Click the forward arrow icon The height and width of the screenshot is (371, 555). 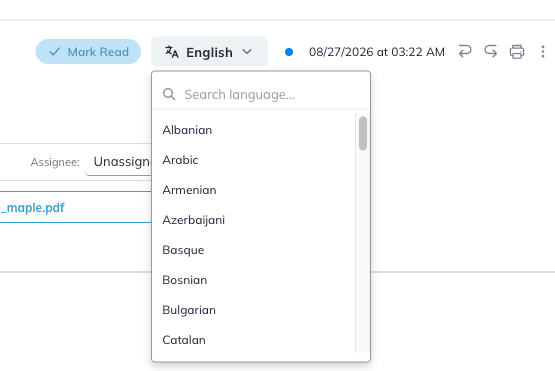click(491, 51)
